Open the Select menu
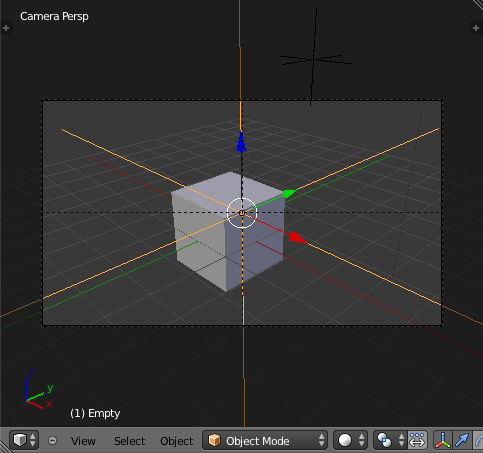This screenshot has height=453, width=483. pos(129,441)
